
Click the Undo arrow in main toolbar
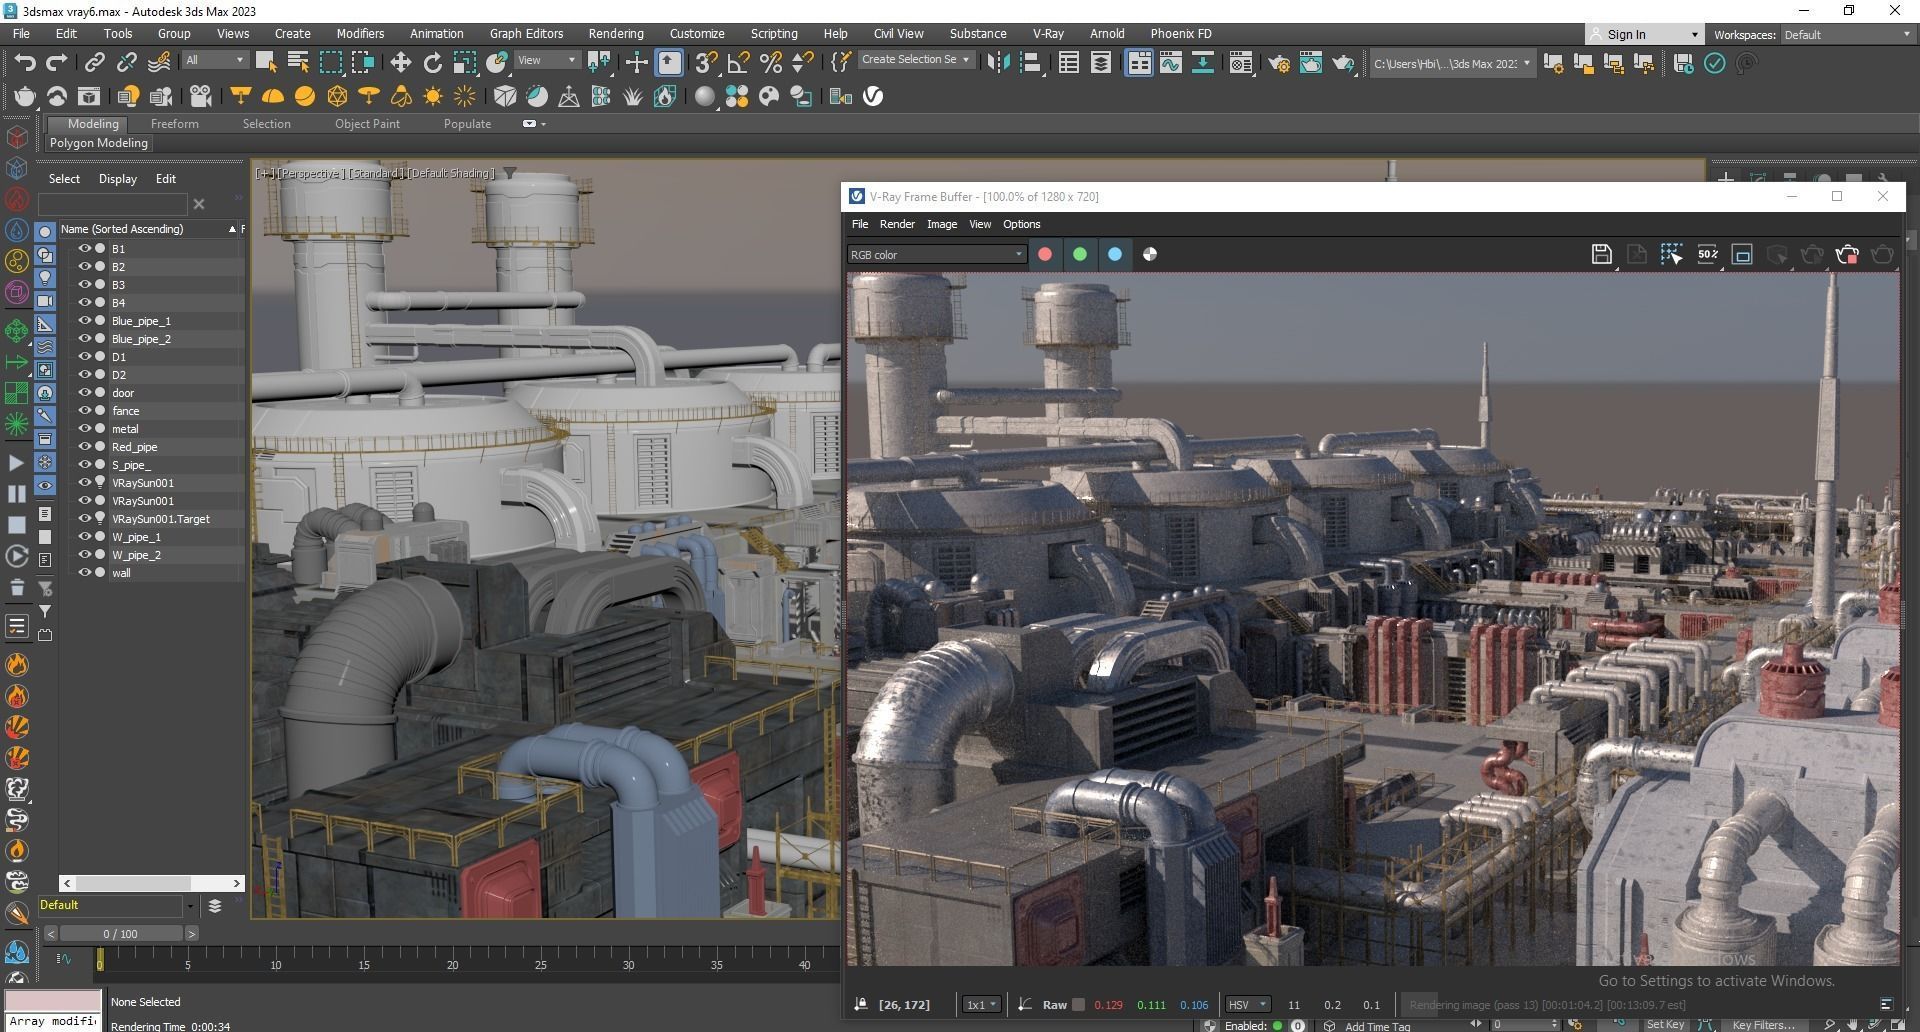[25, 63]
